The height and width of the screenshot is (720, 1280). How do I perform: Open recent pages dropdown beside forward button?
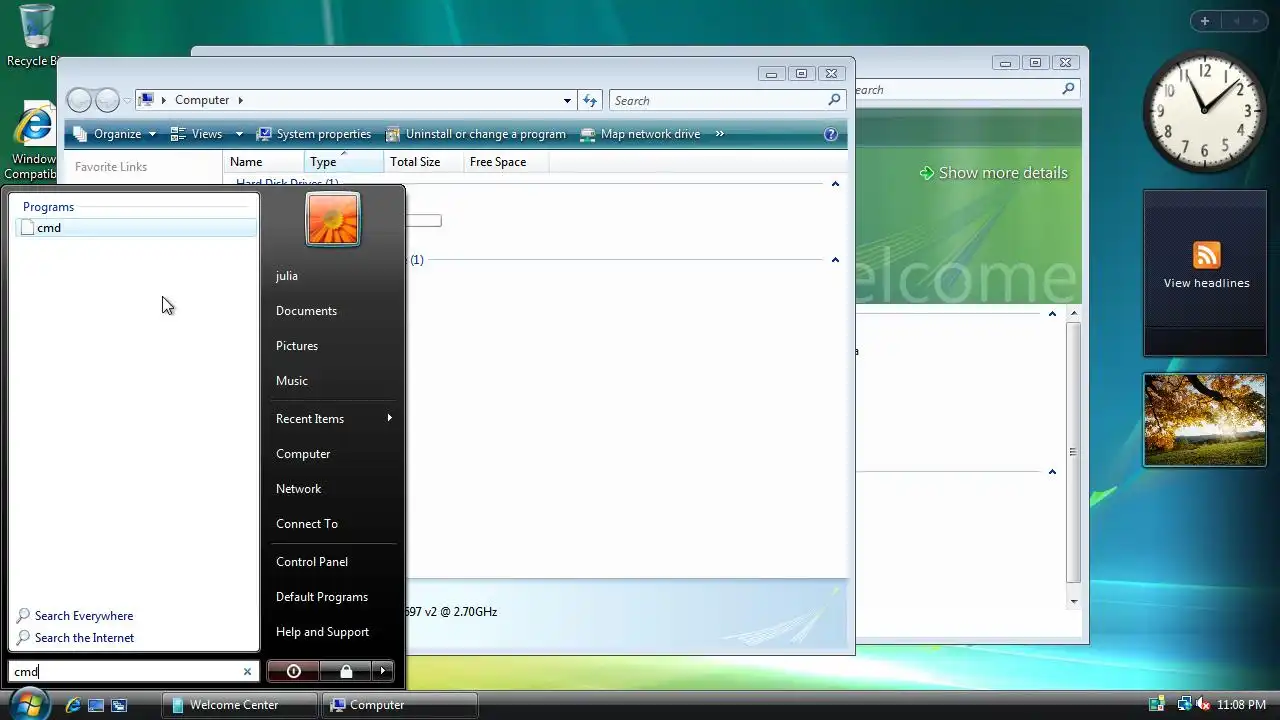tap(128, 101)
